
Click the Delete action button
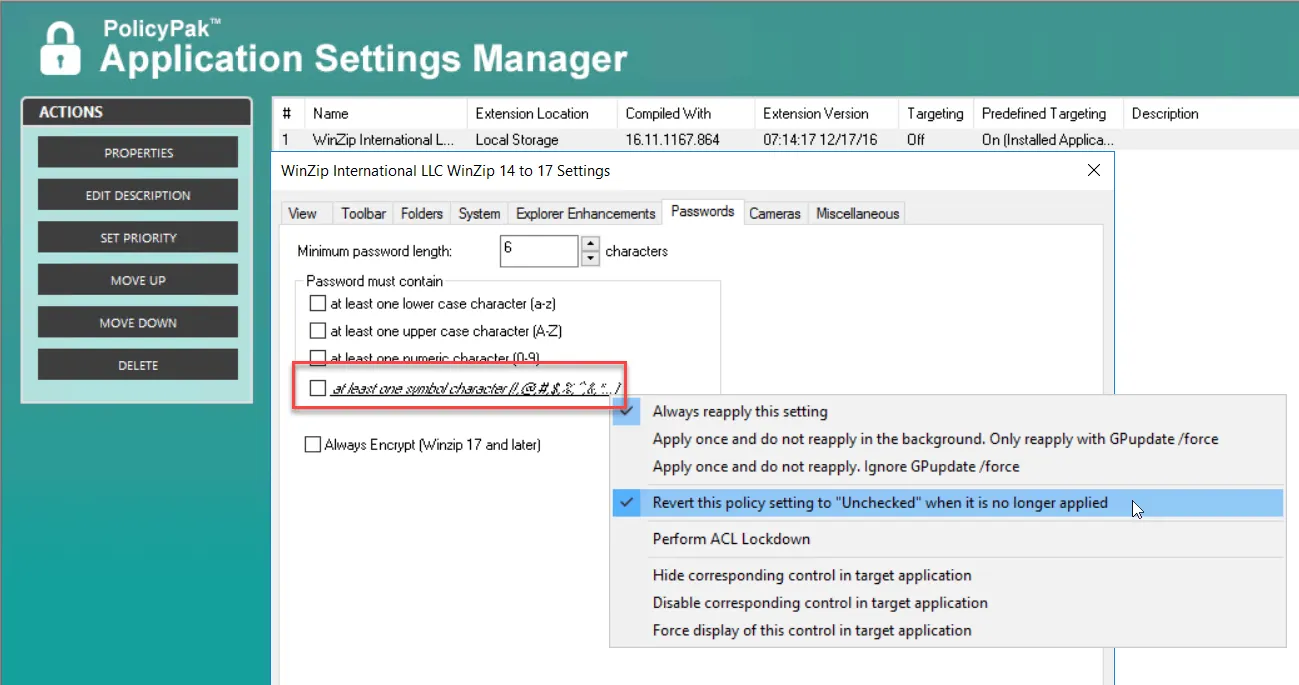pyautogui.click(x=138, y=365)
